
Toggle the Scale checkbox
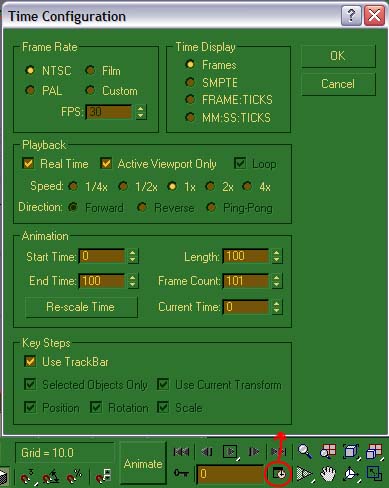pos(163,407)
